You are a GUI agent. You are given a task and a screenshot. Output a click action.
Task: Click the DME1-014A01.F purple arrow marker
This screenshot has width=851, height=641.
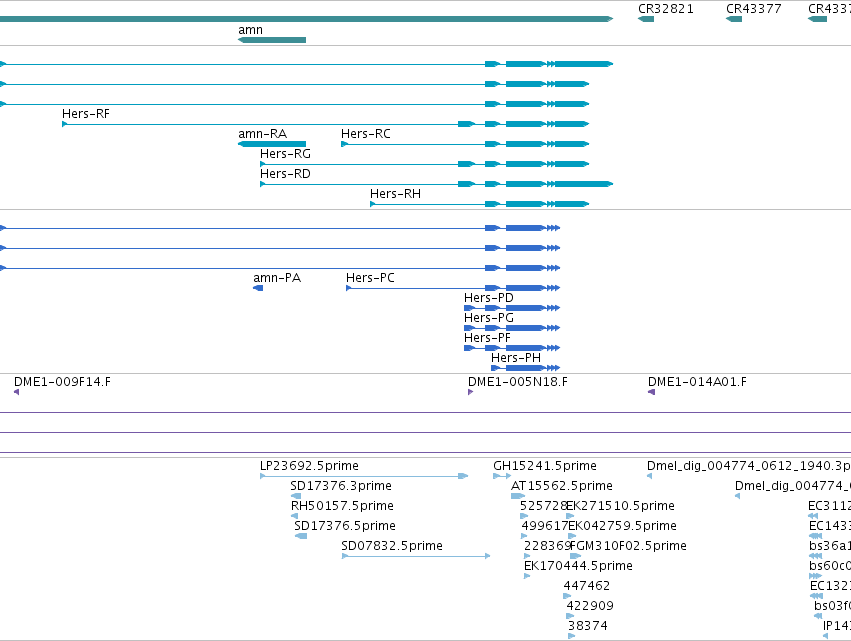[x=651, y=392]
